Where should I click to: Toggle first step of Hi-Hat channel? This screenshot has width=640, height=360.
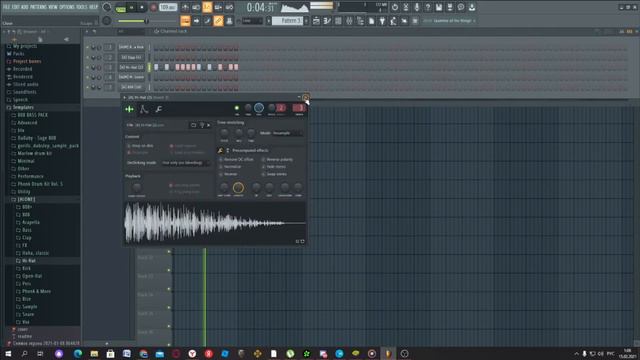156,67
